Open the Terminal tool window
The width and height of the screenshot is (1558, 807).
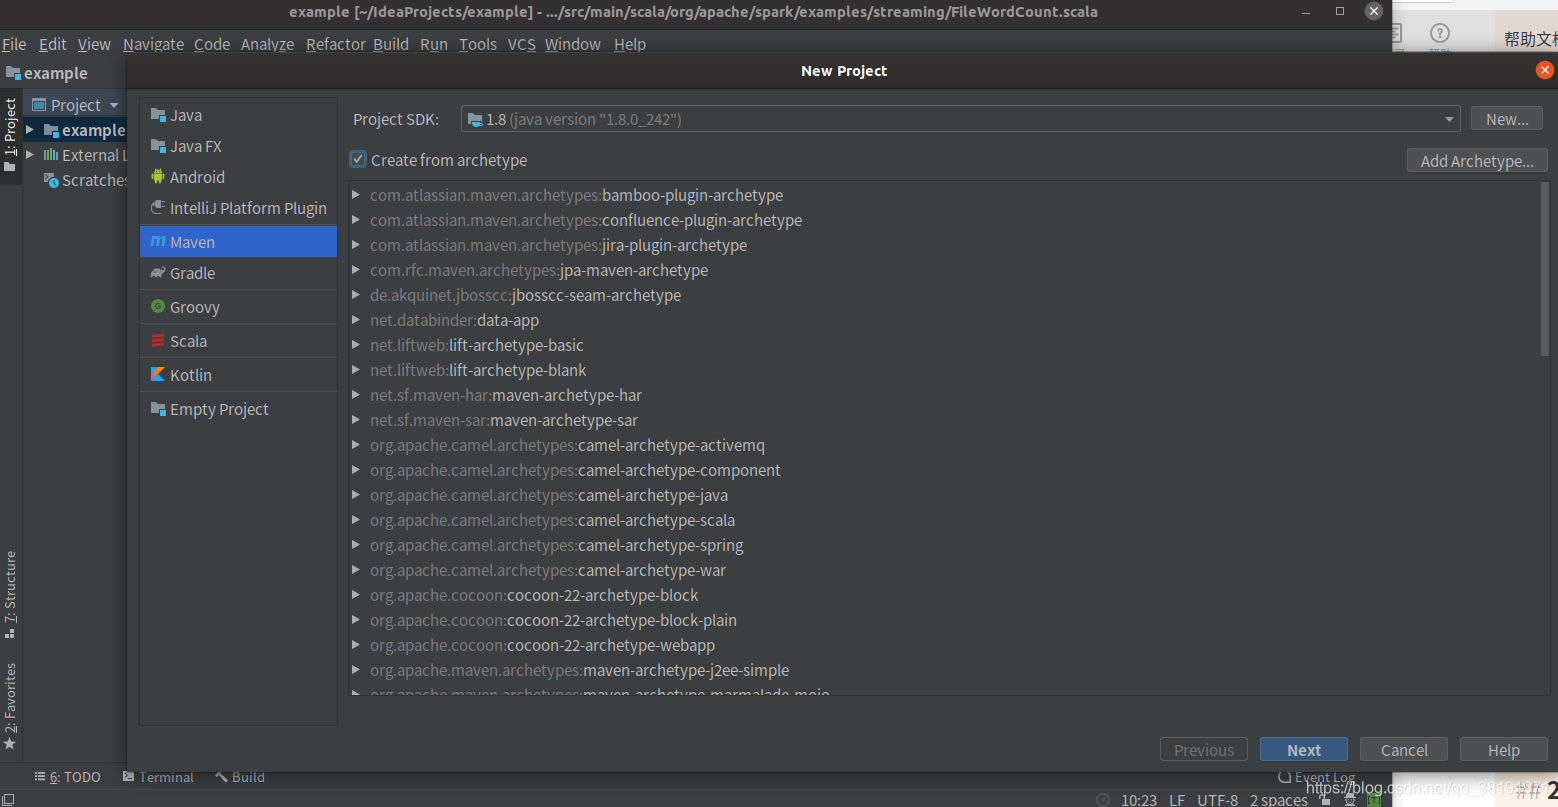coord(158,777)
